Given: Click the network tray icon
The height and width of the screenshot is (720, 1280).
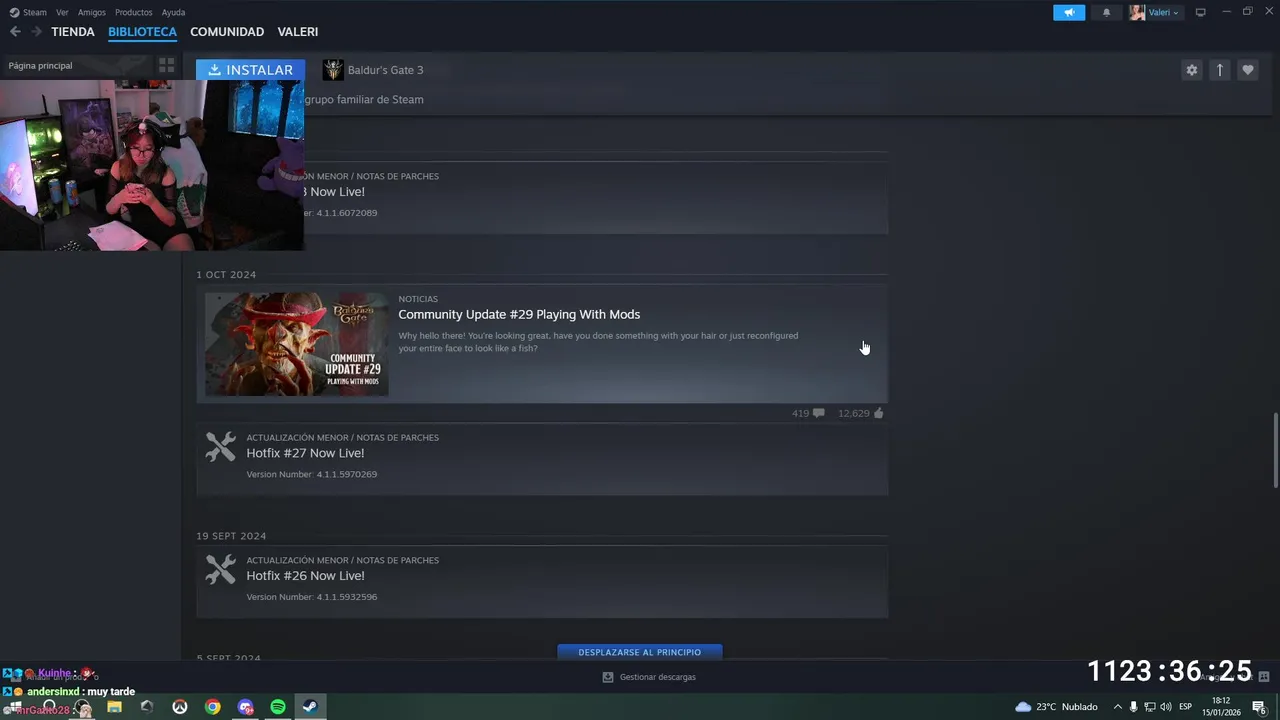Looking at the screenshot, I should [x=1150, y=707].
